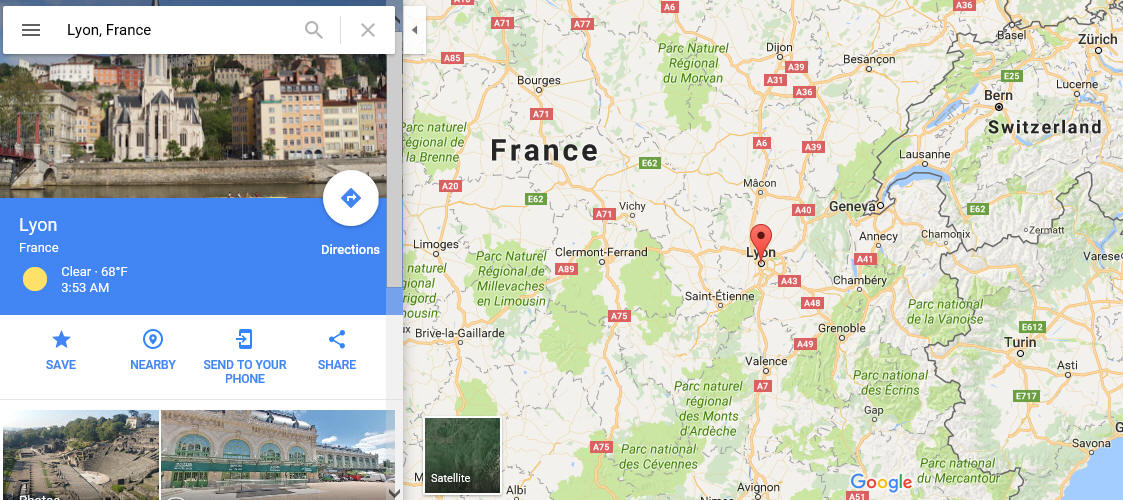The width and height of the screenshot is (1123, 500).
Task: Click the search magnifier icon
Action: pyautogui.click(x=314, y=30)
